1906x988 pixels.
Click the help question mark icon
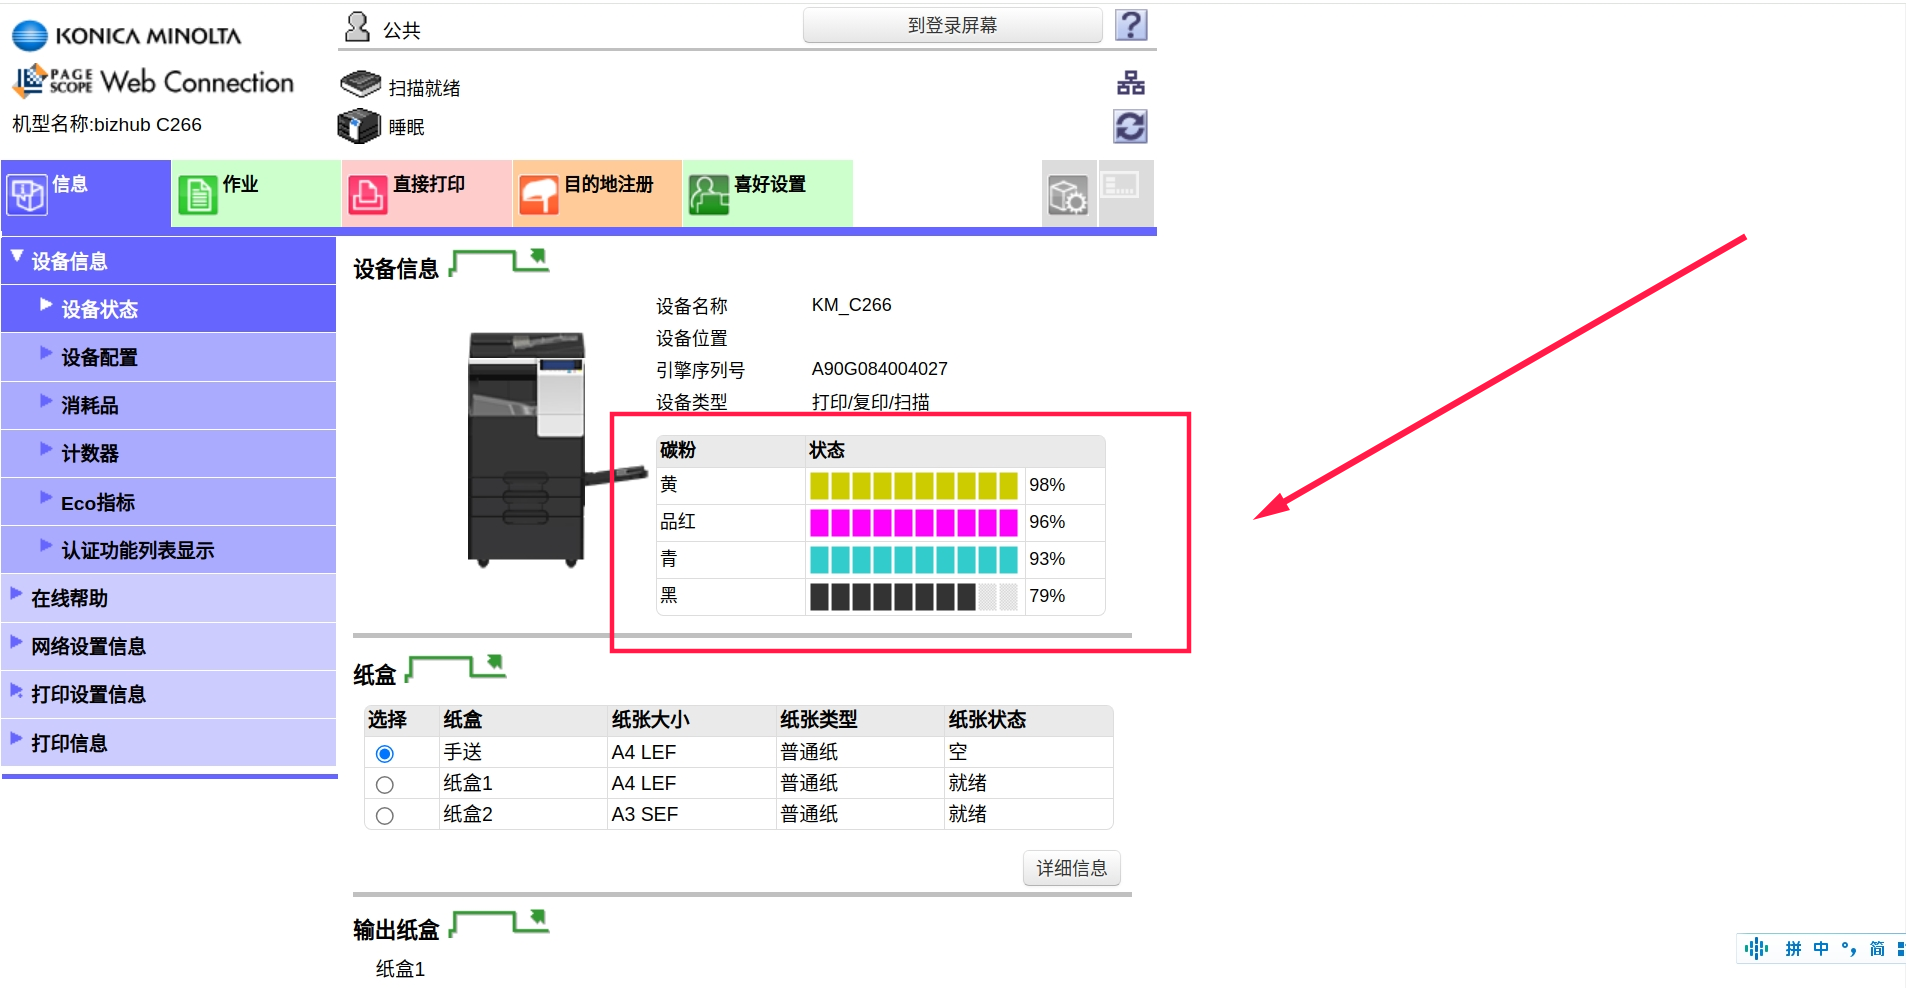(x=1131, y=25)
